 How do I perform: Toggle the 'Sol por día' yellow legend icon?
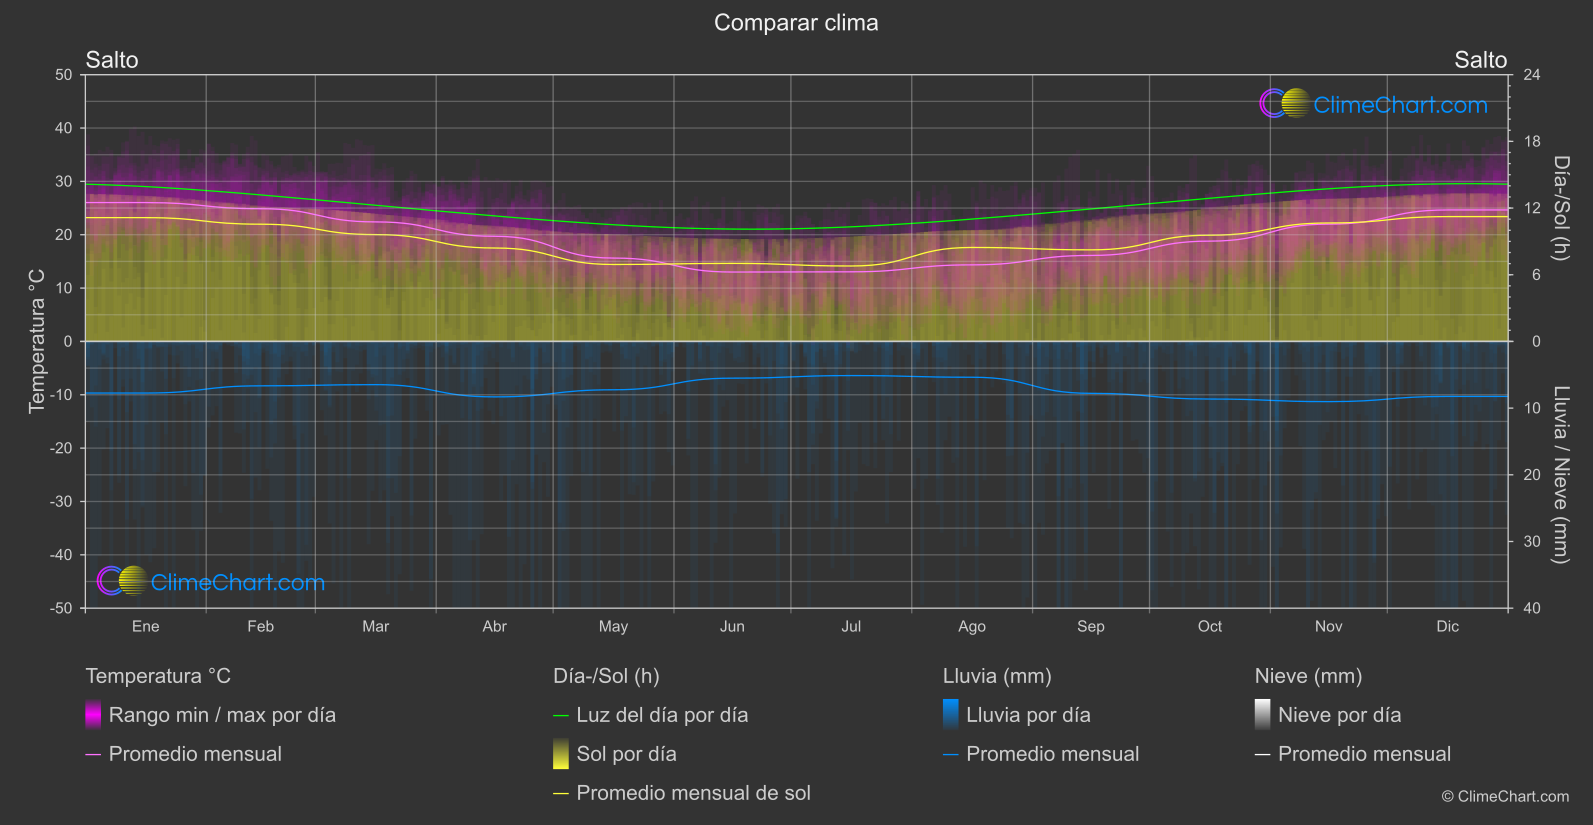pos(561,754)
